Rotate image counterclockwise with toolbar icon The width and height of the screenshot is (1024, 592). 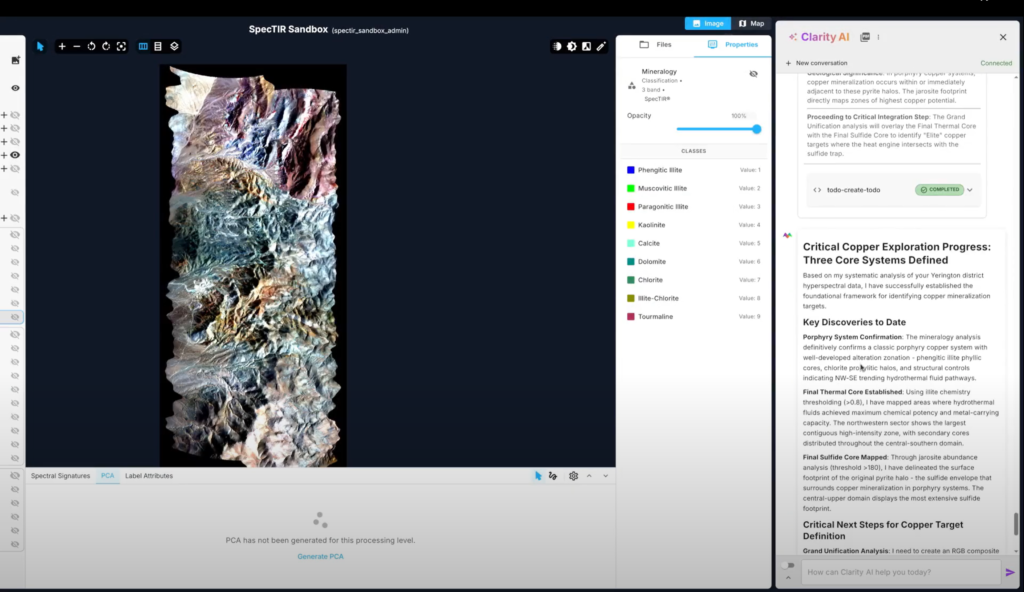(91, 46)
